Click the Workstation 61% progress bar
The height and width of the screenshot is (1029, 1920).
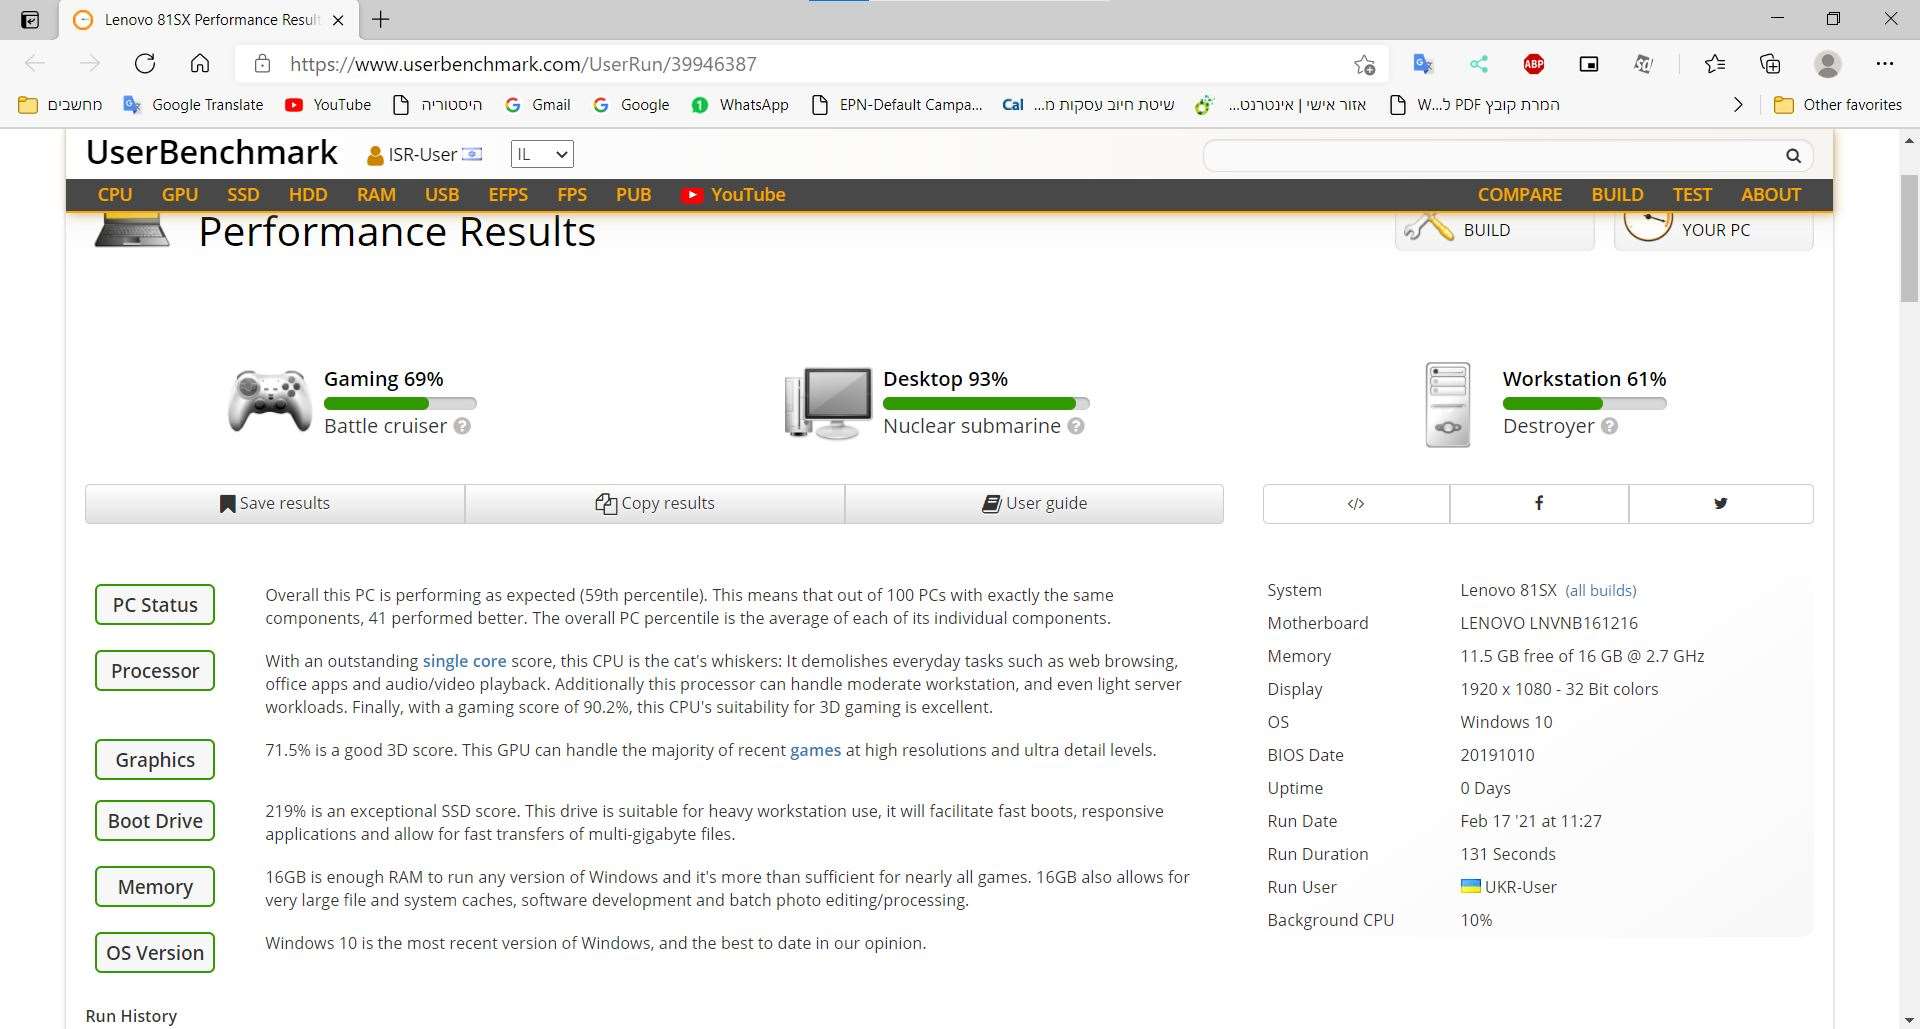pyautogui.click(x=1584, y=403)
